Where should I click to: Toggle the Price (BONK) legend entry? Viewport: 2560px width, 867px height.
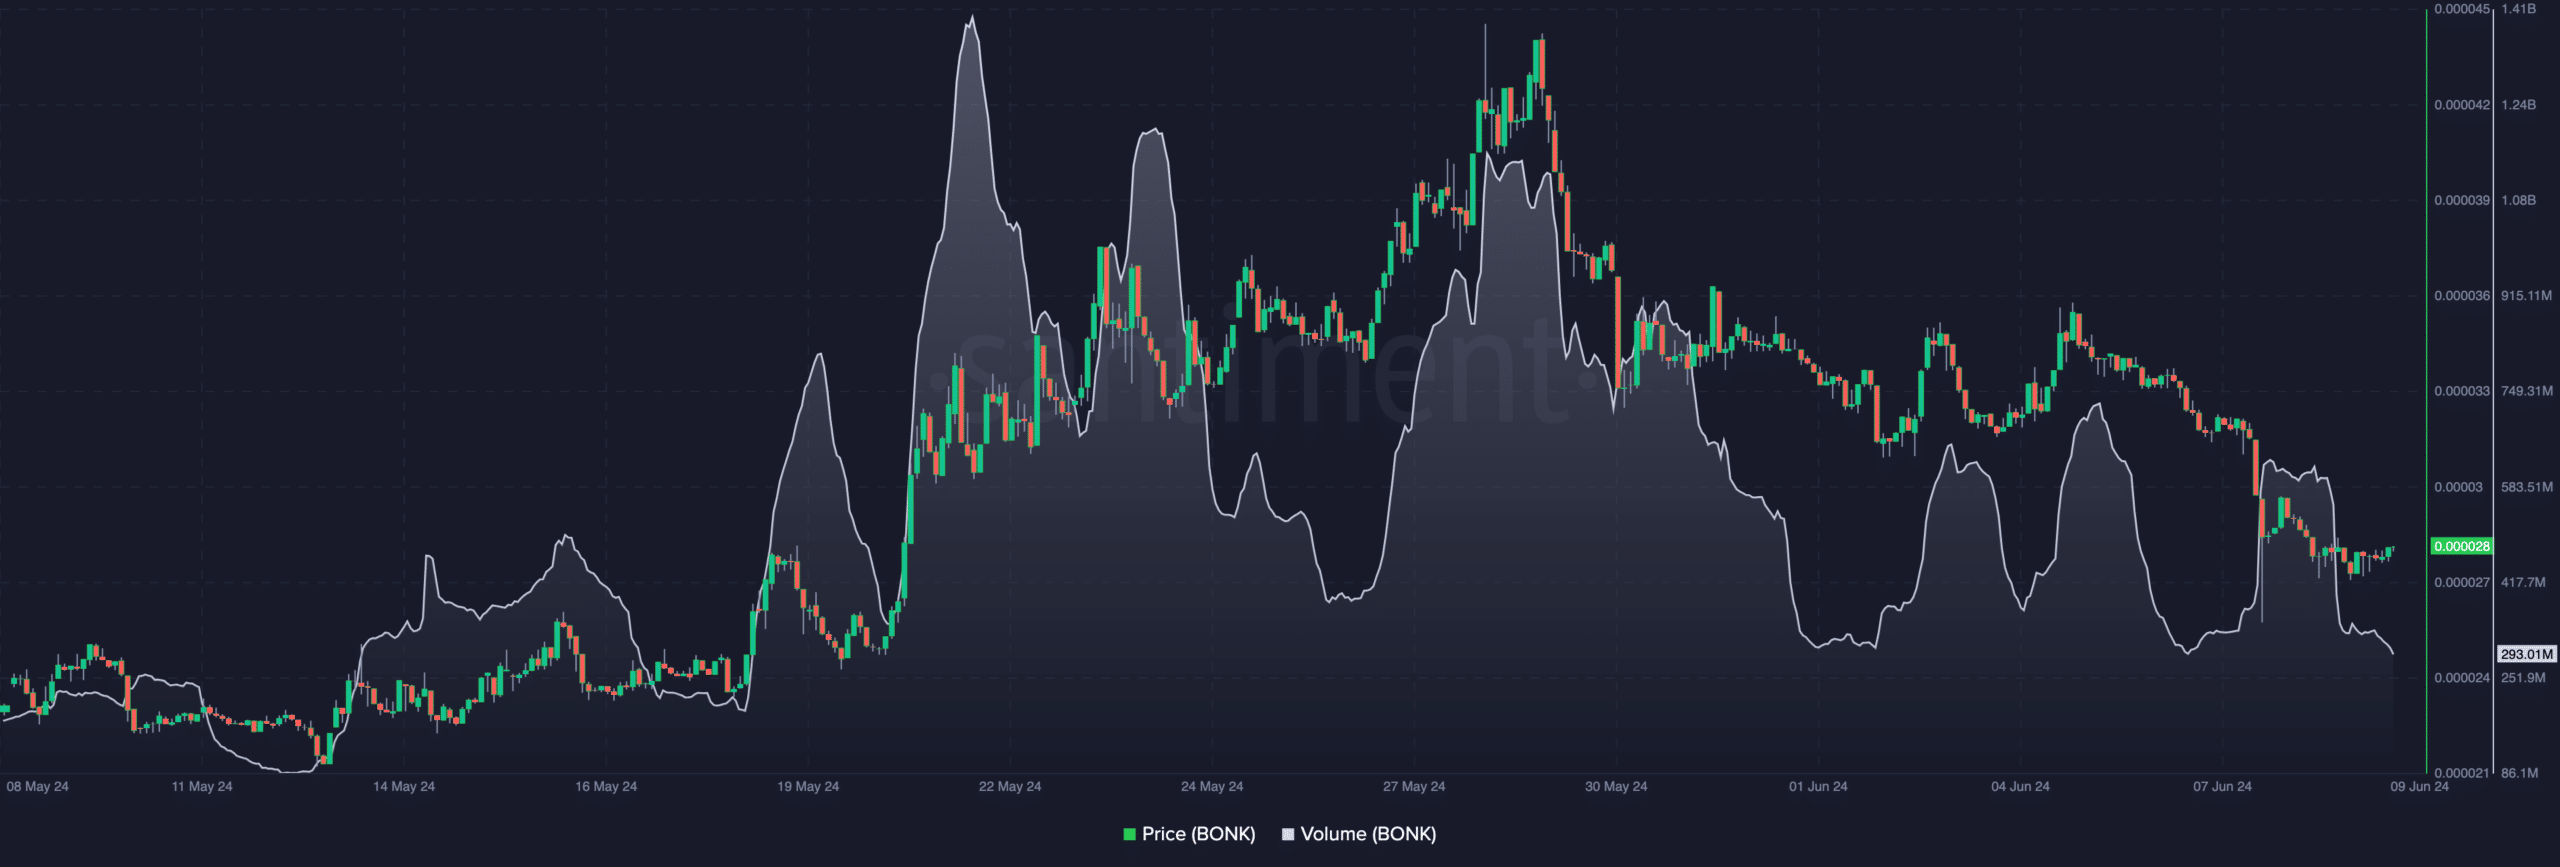[1189, 834]
